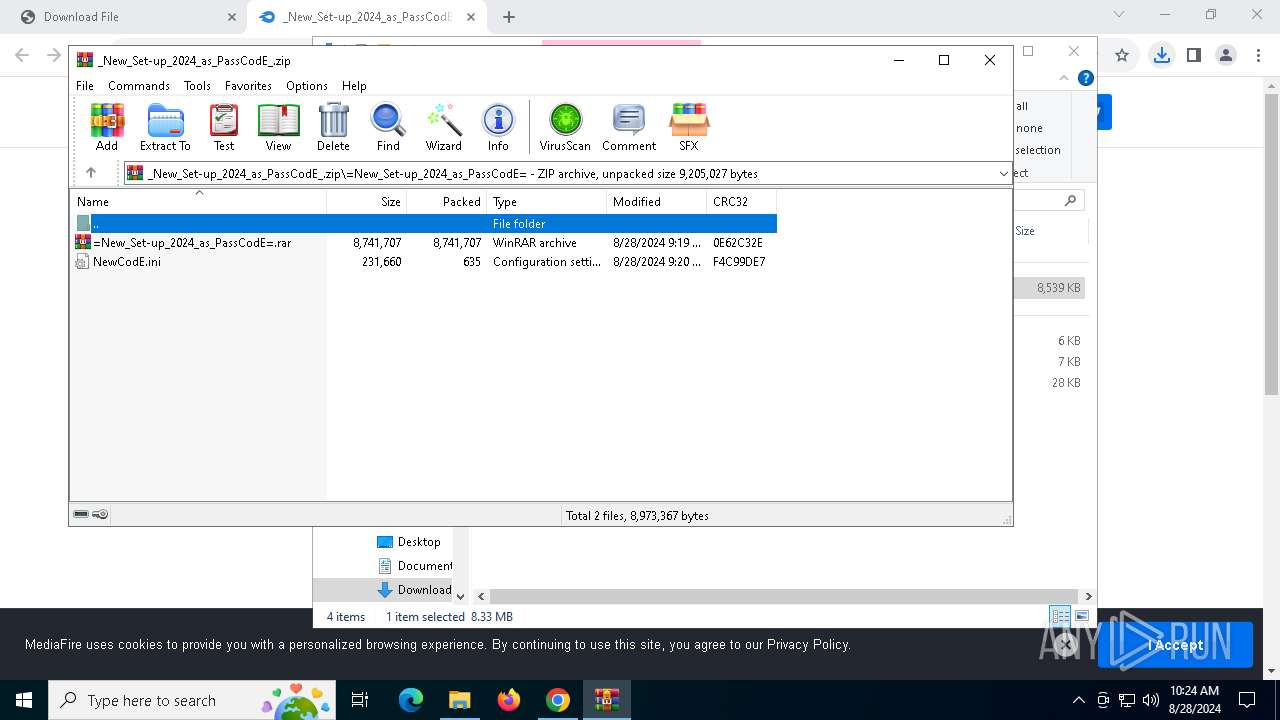Click the disk icon in WinRAR status bar
The image size is (1280, 720).
[x=81, y=514]
